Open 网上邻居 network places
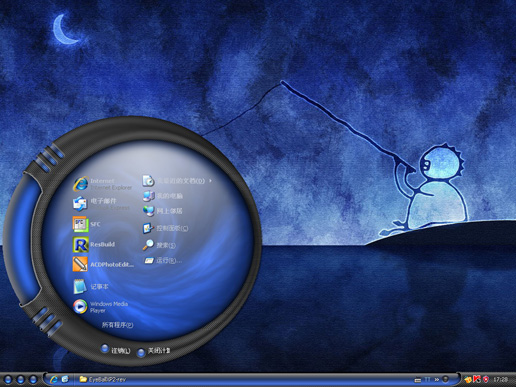The height and width of the screenshot is (387, 516). click(162, 211)
